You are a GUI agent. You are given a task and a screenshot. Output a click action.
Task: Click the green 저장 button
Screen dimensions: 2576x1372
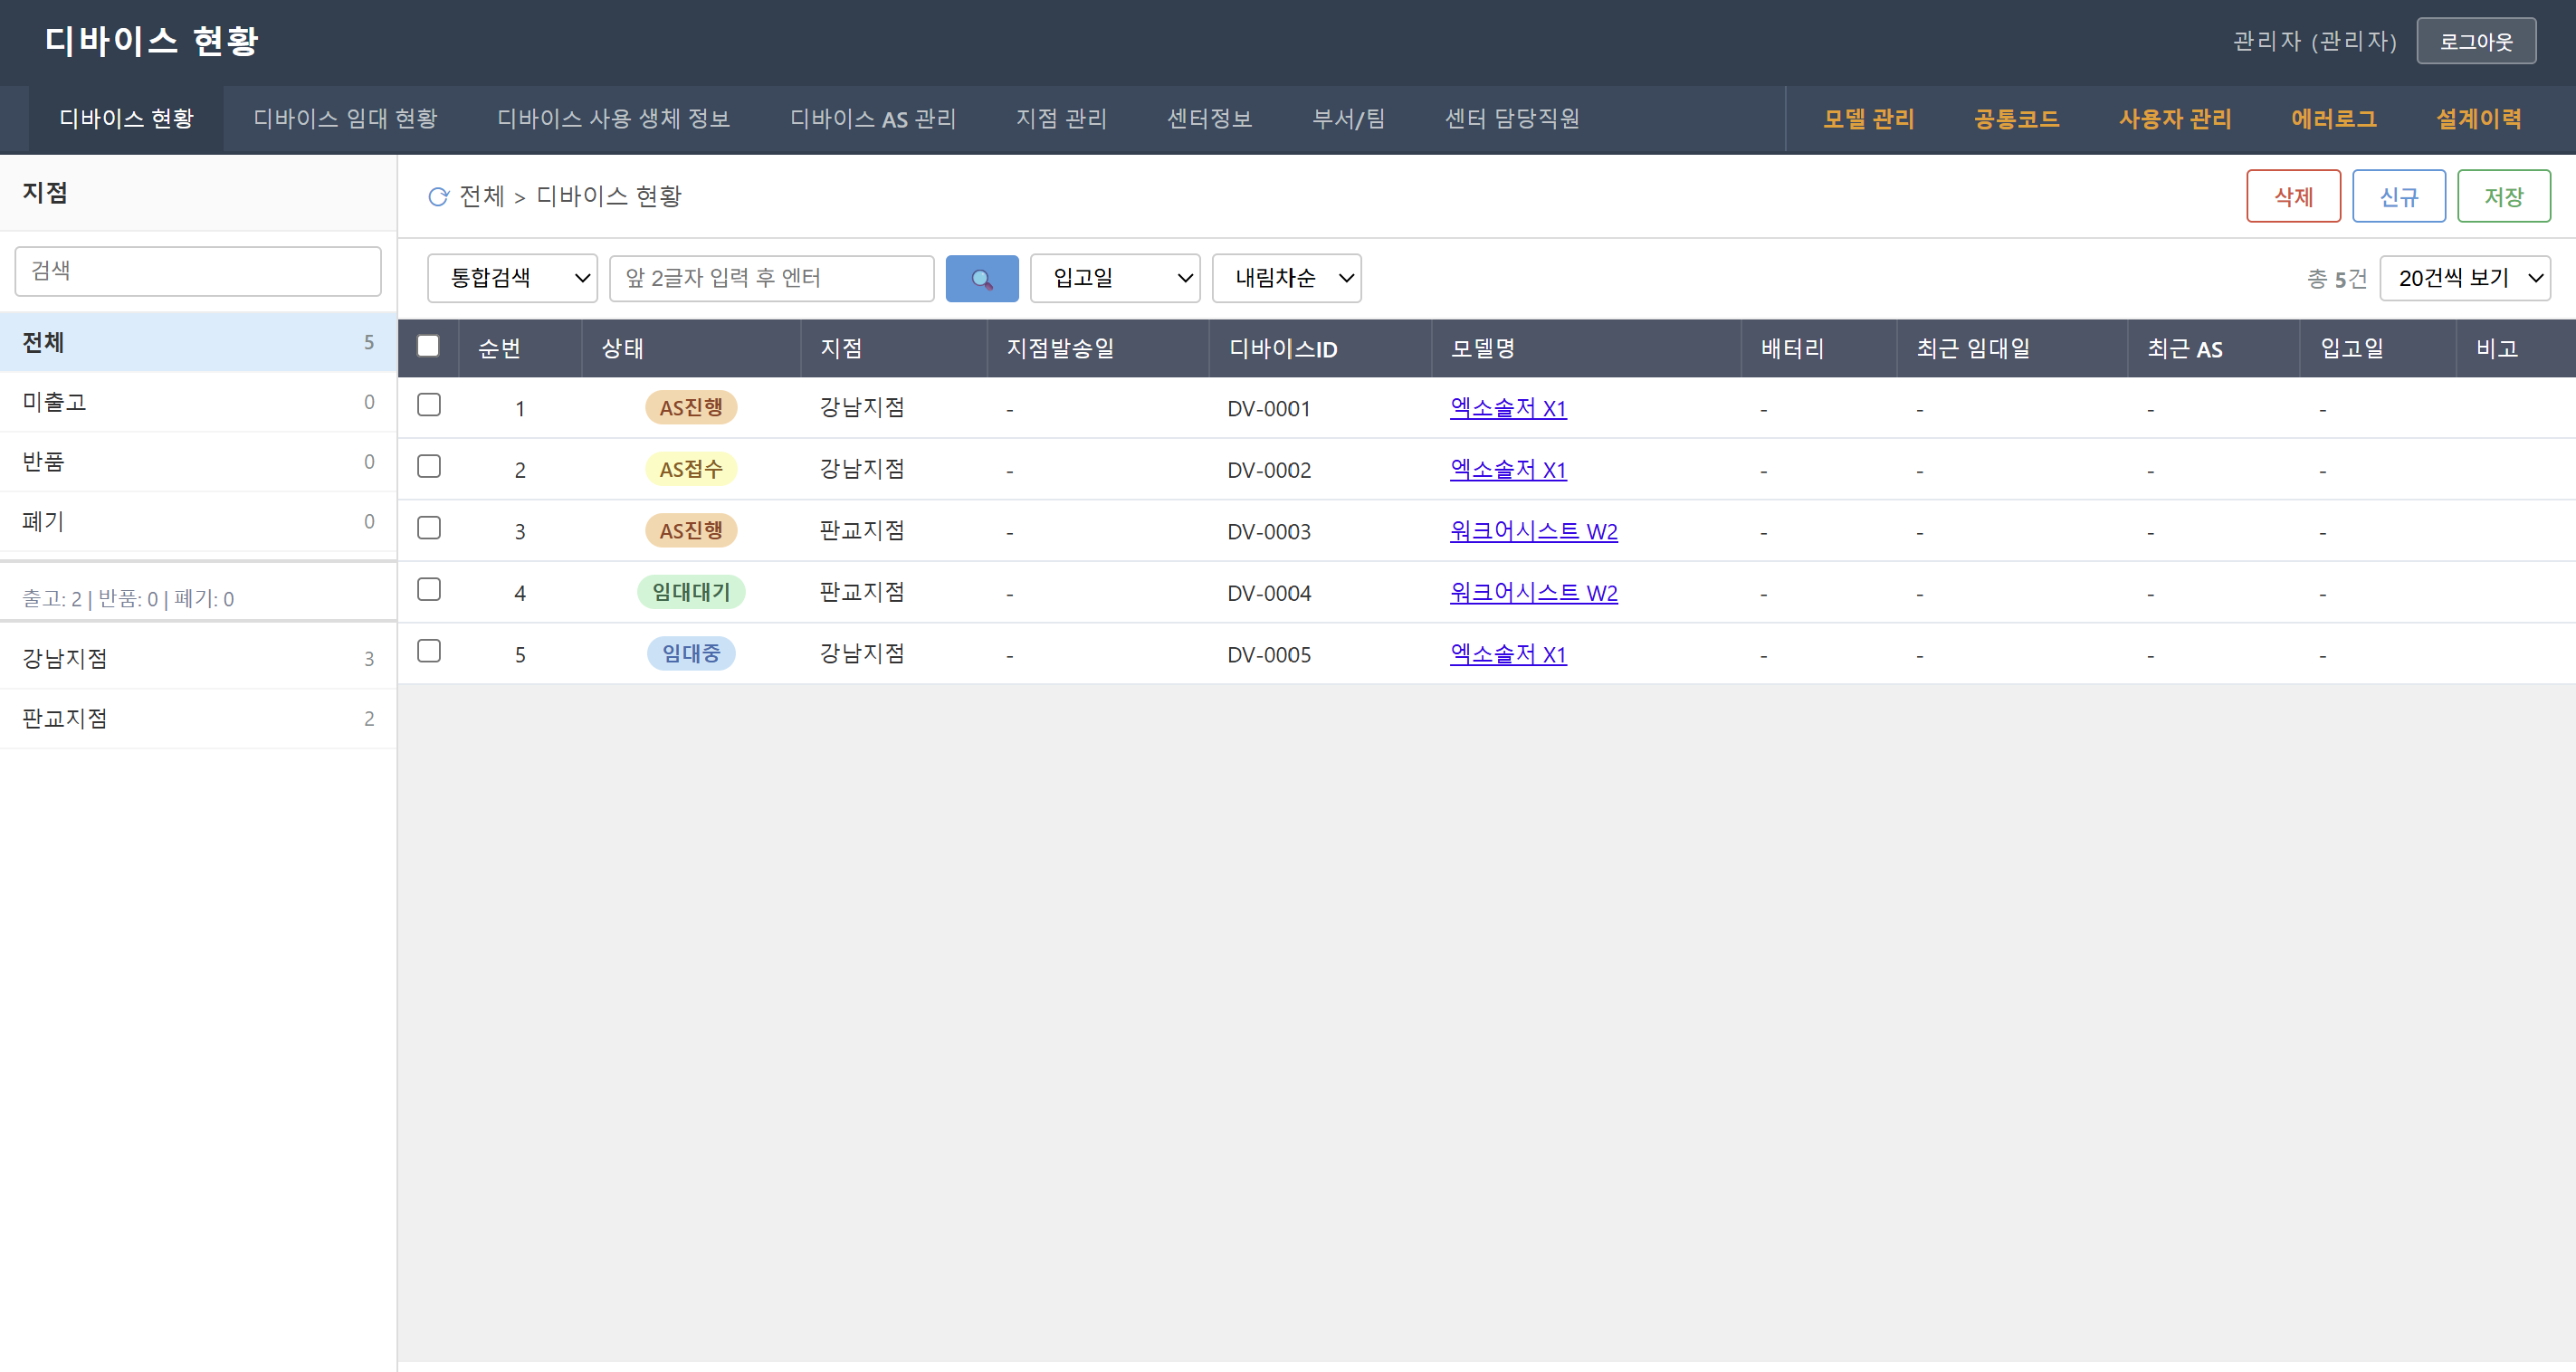2503,196
